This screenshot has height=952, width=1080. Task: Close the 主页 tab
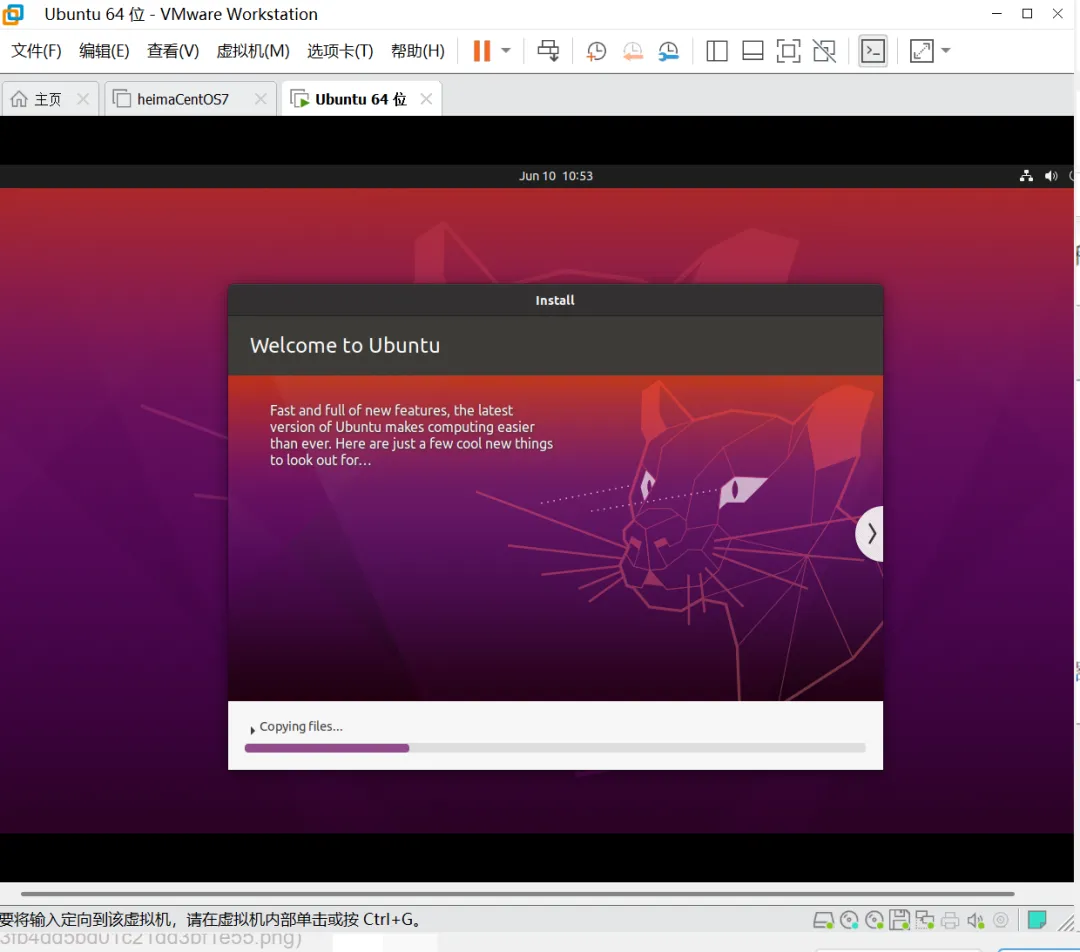(x=83, y=99)
